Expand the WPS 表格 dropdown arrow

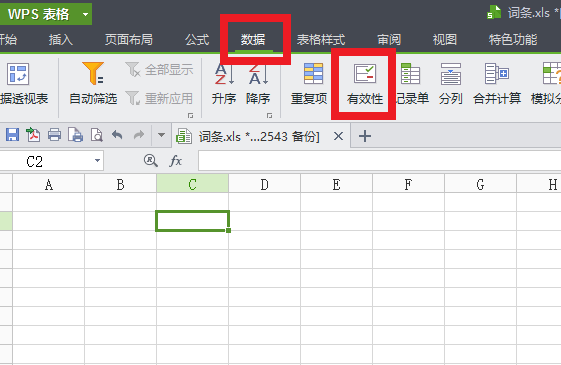pyautogui.click(x=85, y=15)
